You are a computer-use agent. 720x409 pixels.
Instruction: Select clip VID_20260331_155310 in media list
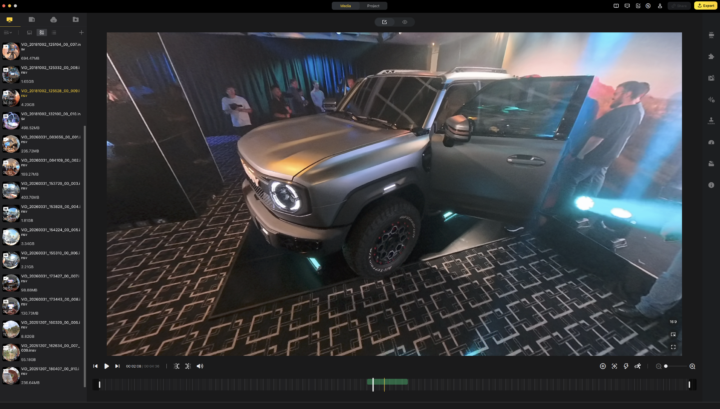pyautogui.click(x=42, y=260)
